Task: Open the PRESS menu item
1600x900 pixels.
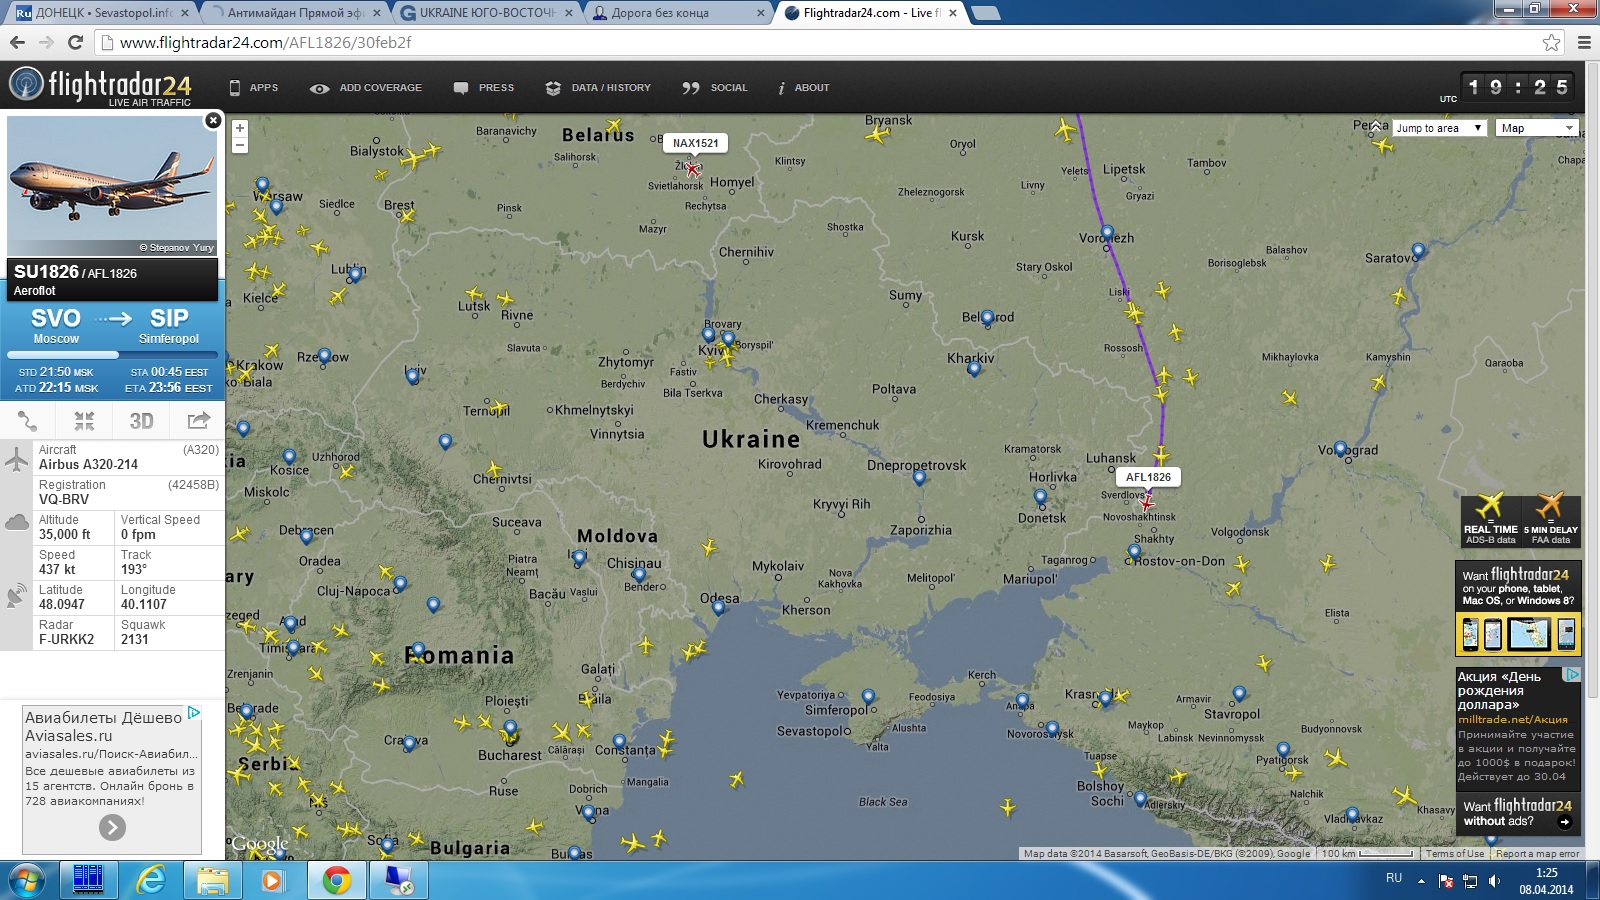Action: 484,88
